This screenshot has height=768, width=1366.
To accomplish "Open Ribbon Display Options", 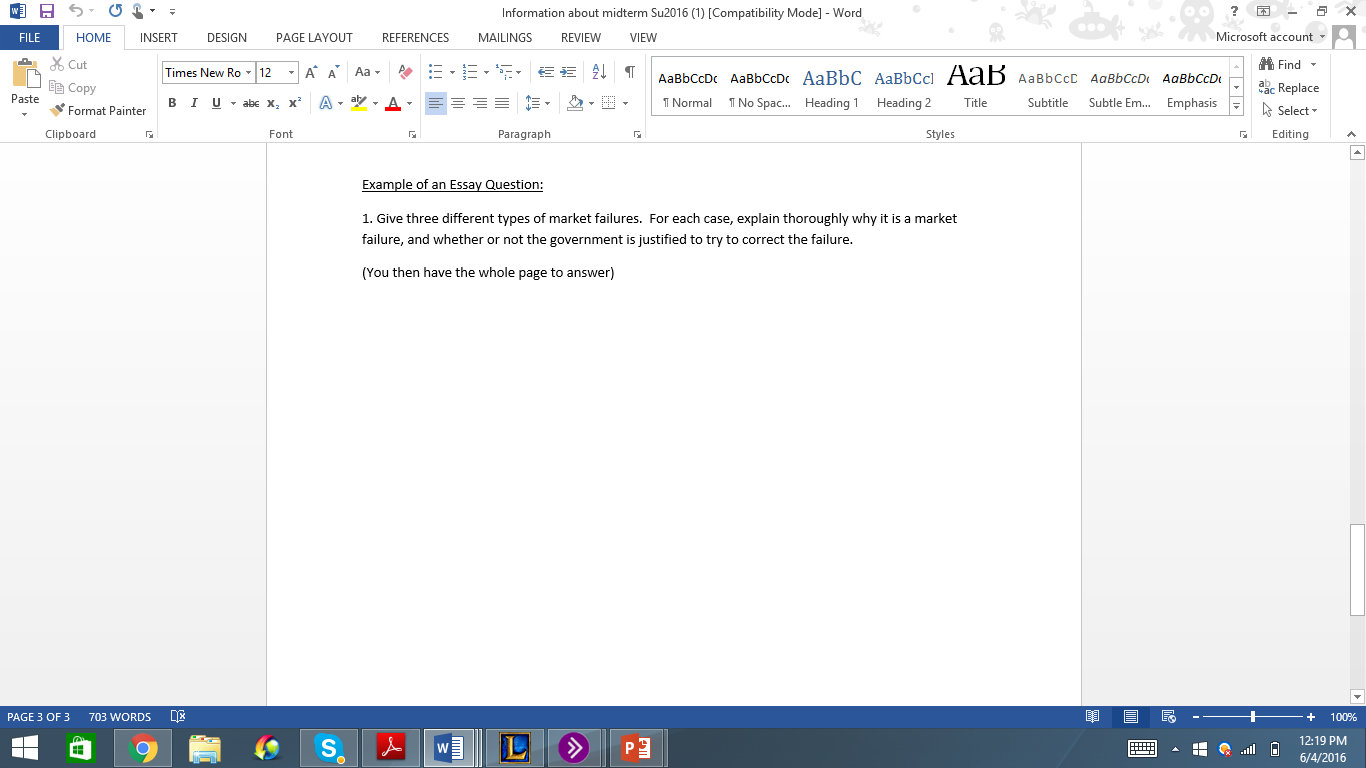I will pyautogui.click(x=1264, y=12).
